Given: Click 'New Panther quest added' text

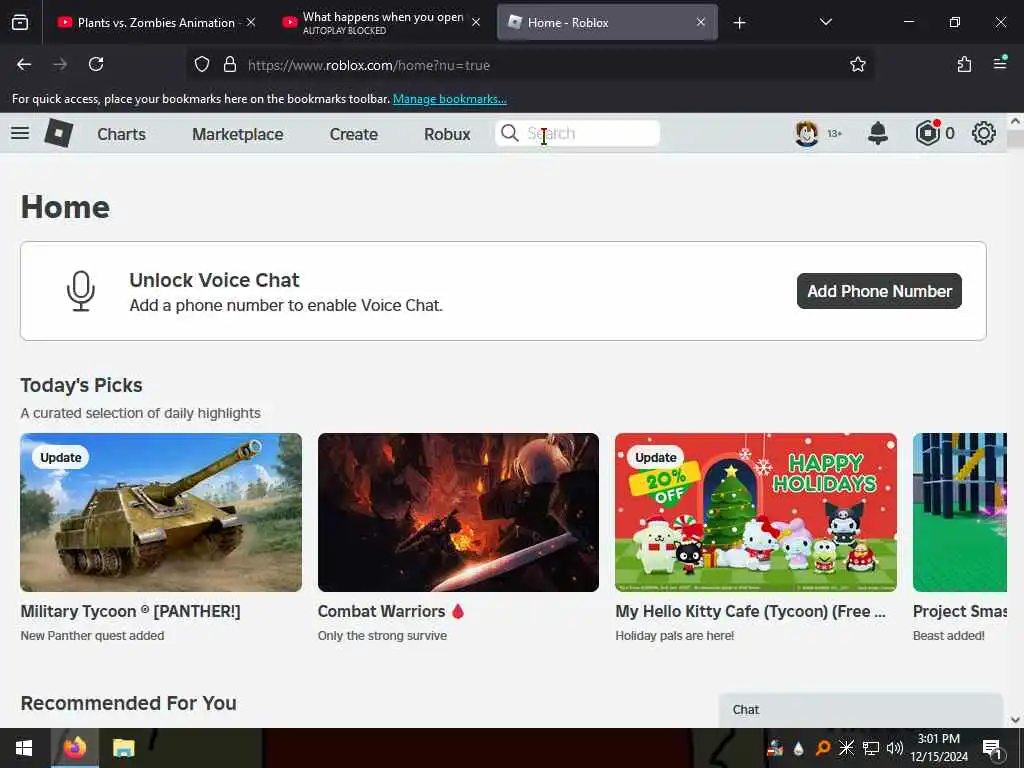Looking at the screenshot, I should [93, 635].
